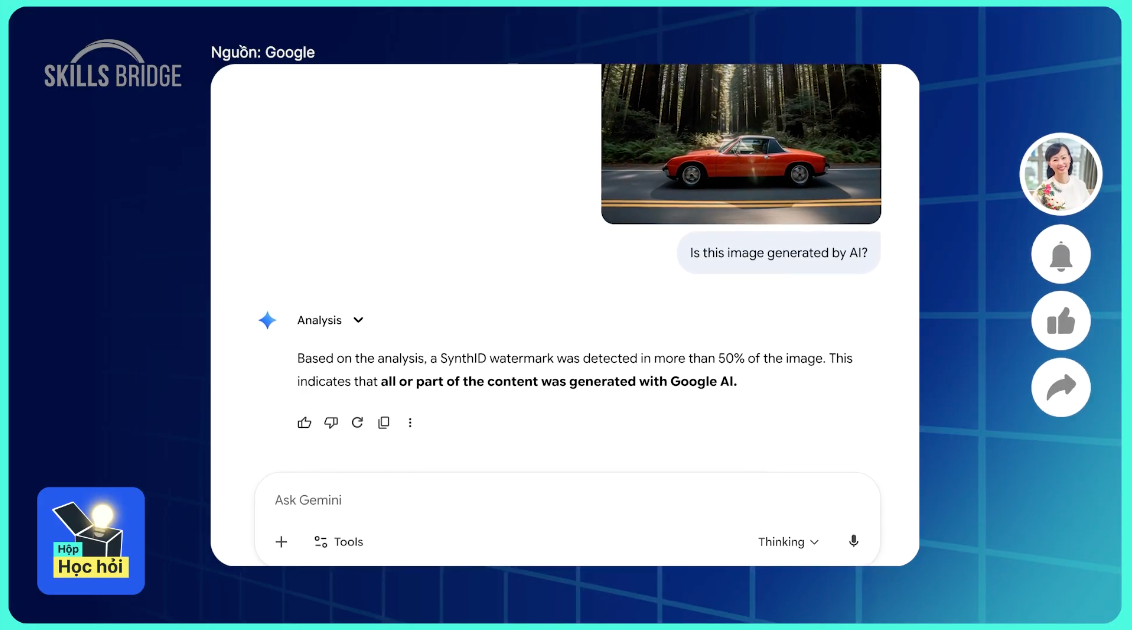Click the Tools button in prompt box

(x=338, y=542)
